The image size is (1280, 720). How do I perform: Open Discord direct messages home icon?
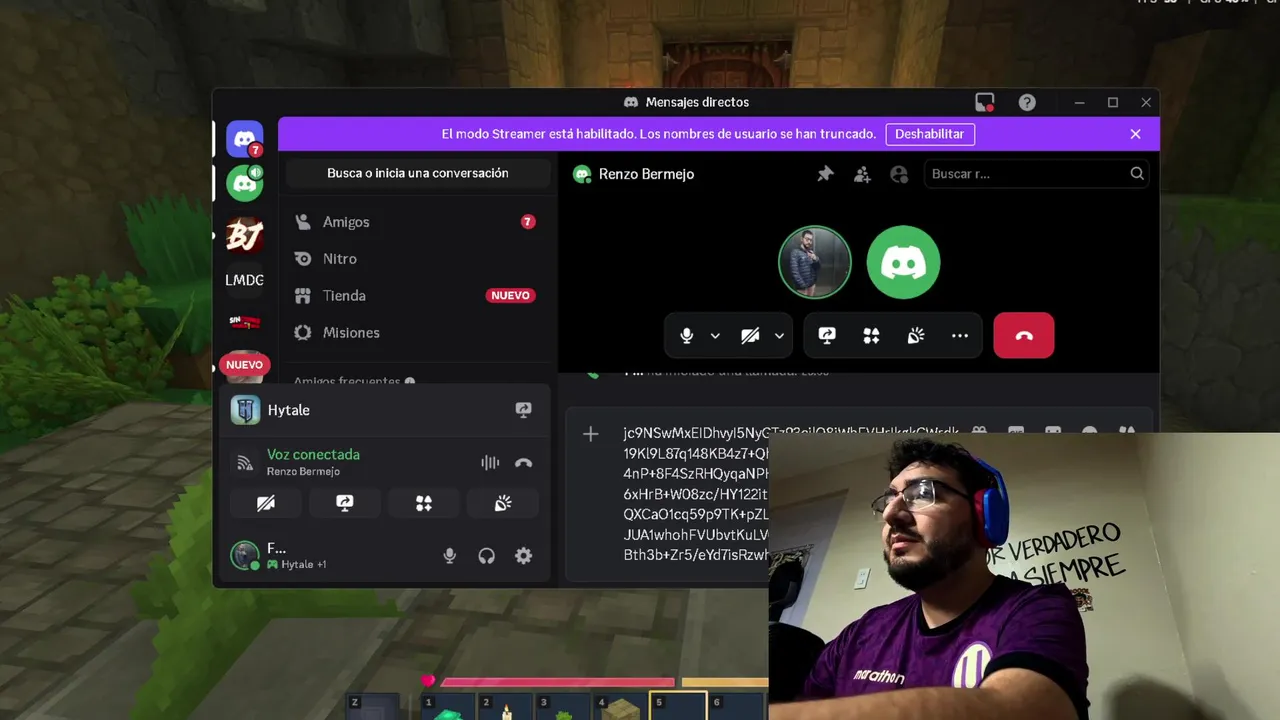(x=244, y=139)
